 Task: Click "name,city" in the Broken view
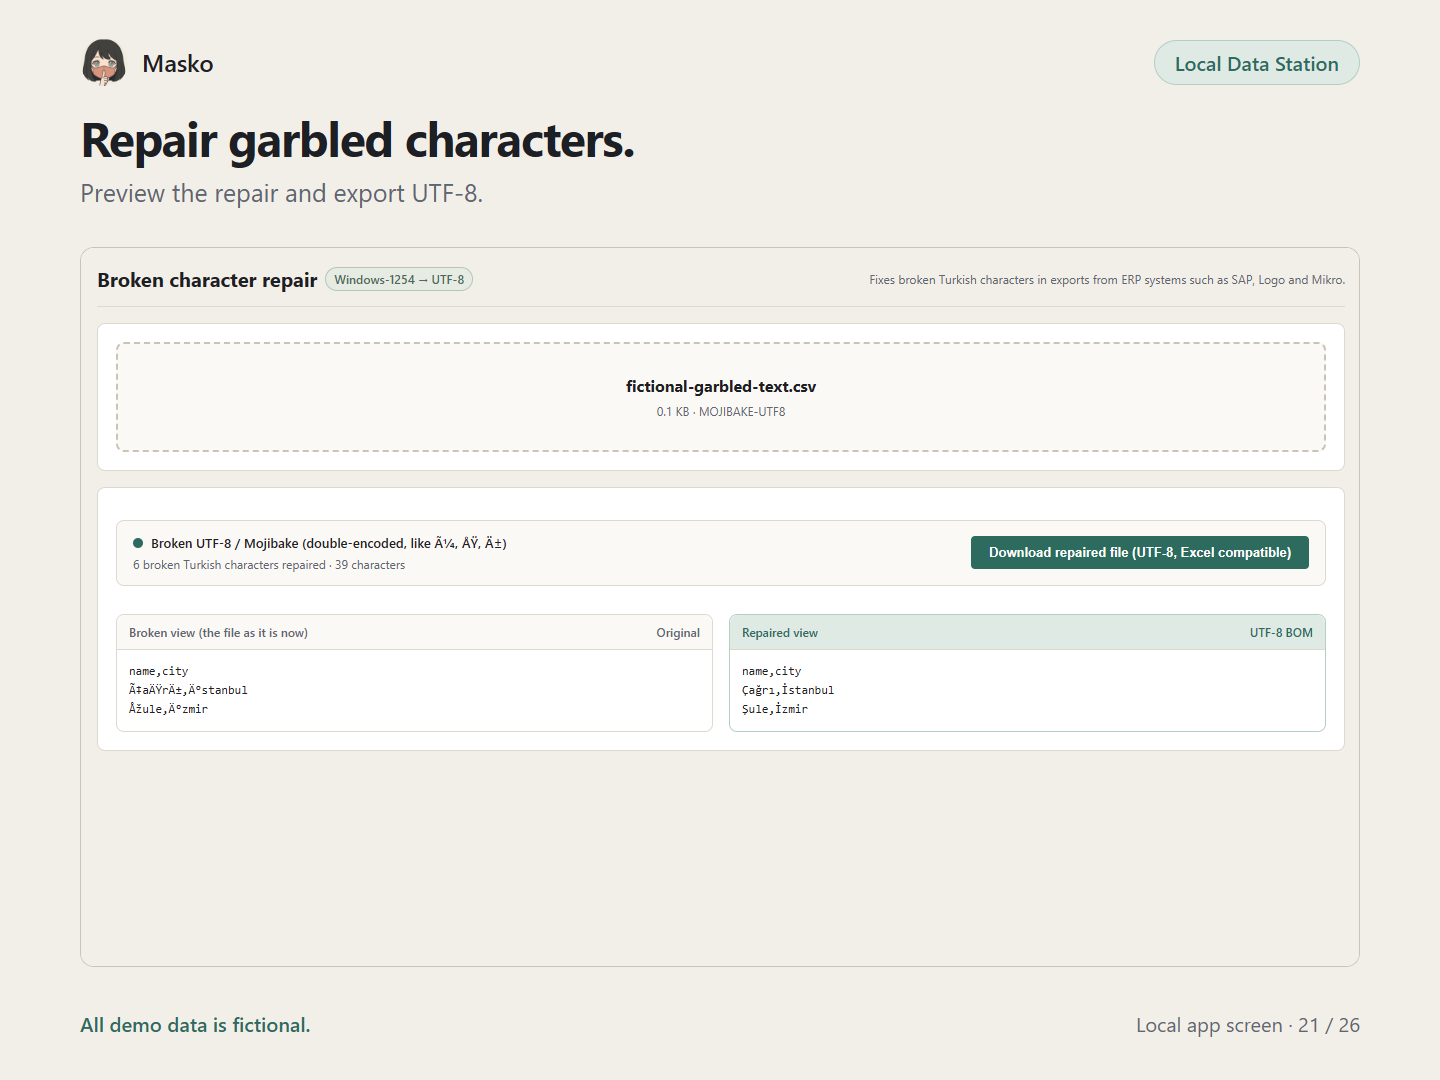click(158, 671)
